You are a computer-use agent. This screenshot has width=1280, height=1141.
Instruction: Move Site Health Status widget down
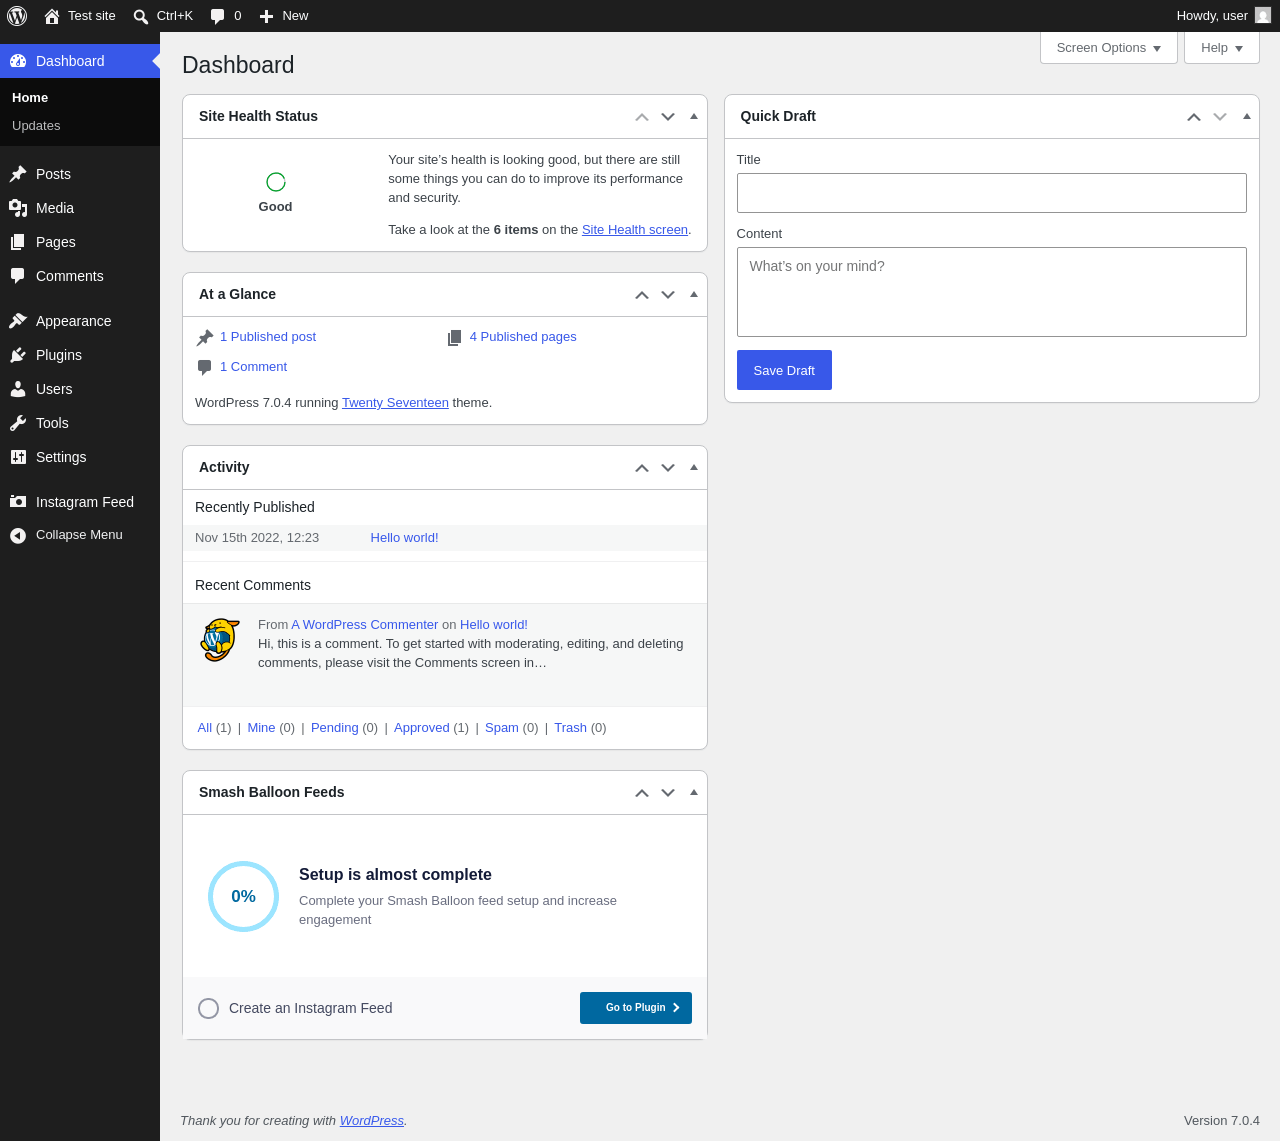pyautogui.click(x=668, y=117)
